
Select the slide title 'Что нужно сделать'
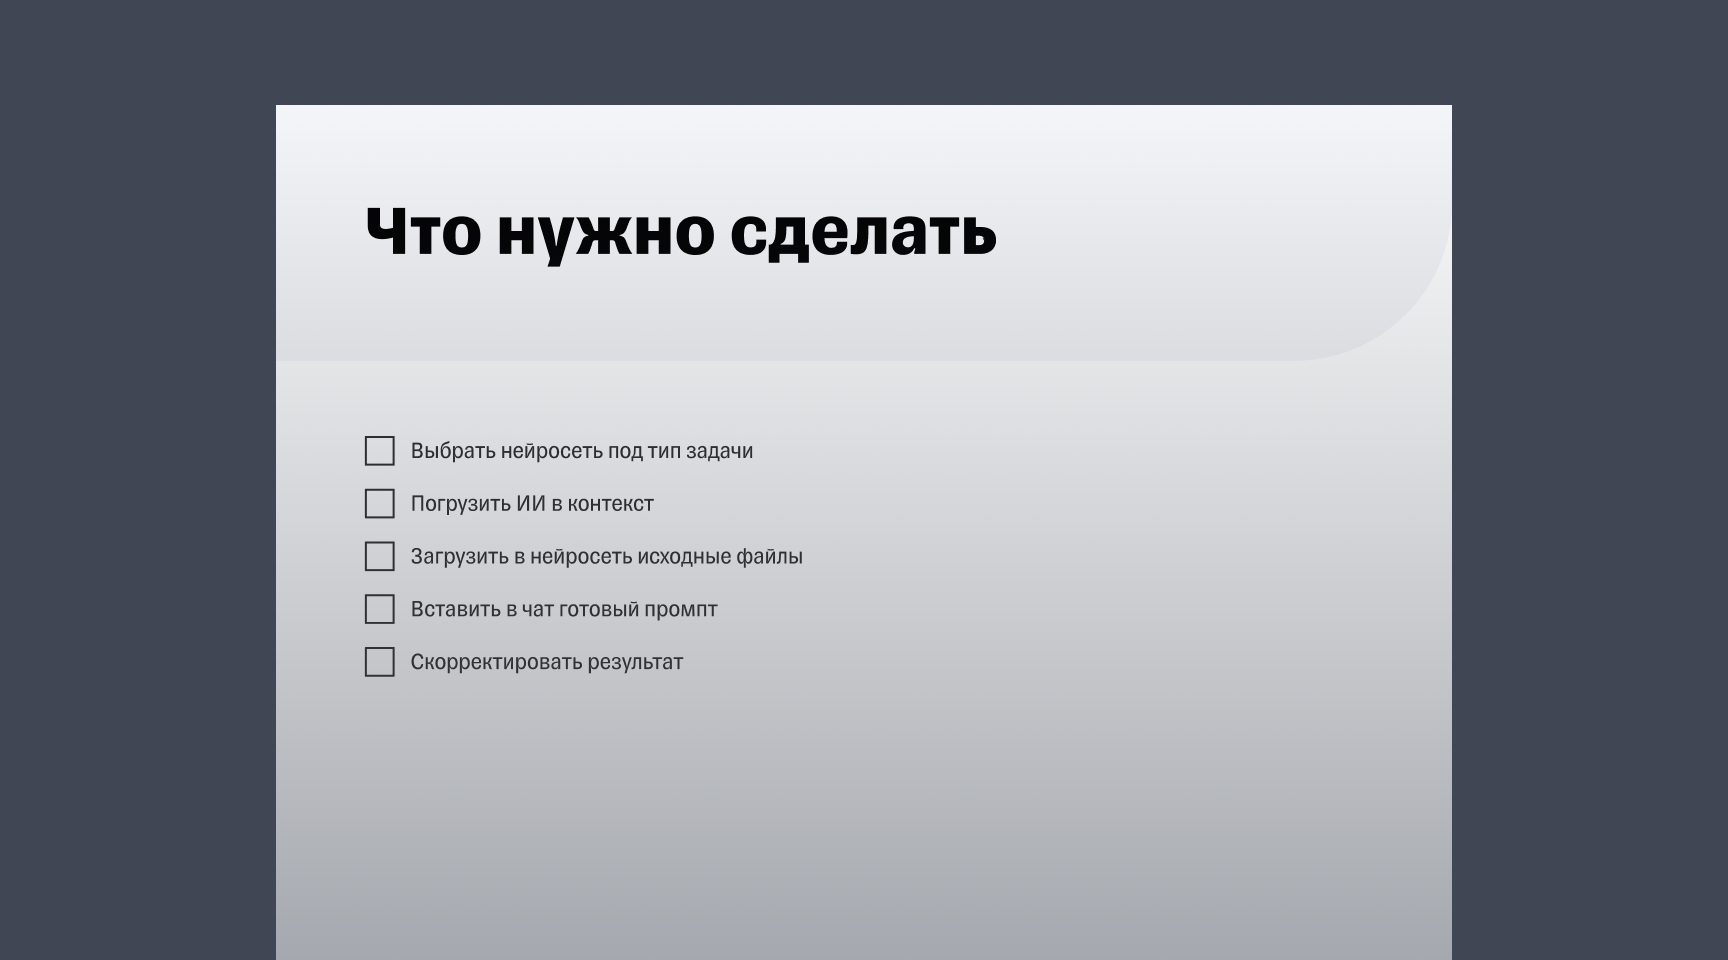(x=680, y=235)
